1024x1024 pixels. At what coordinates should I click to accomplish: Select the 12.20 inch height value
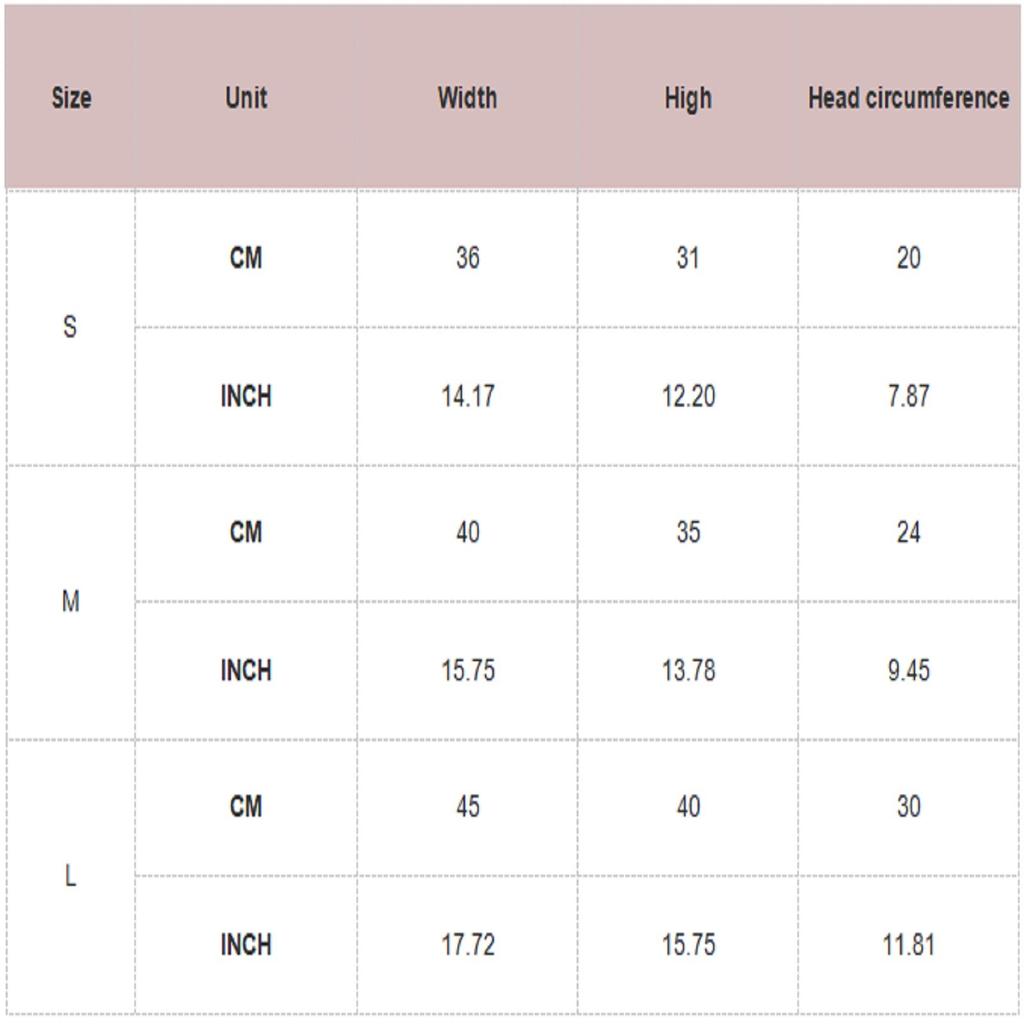[x=688, y=396]
